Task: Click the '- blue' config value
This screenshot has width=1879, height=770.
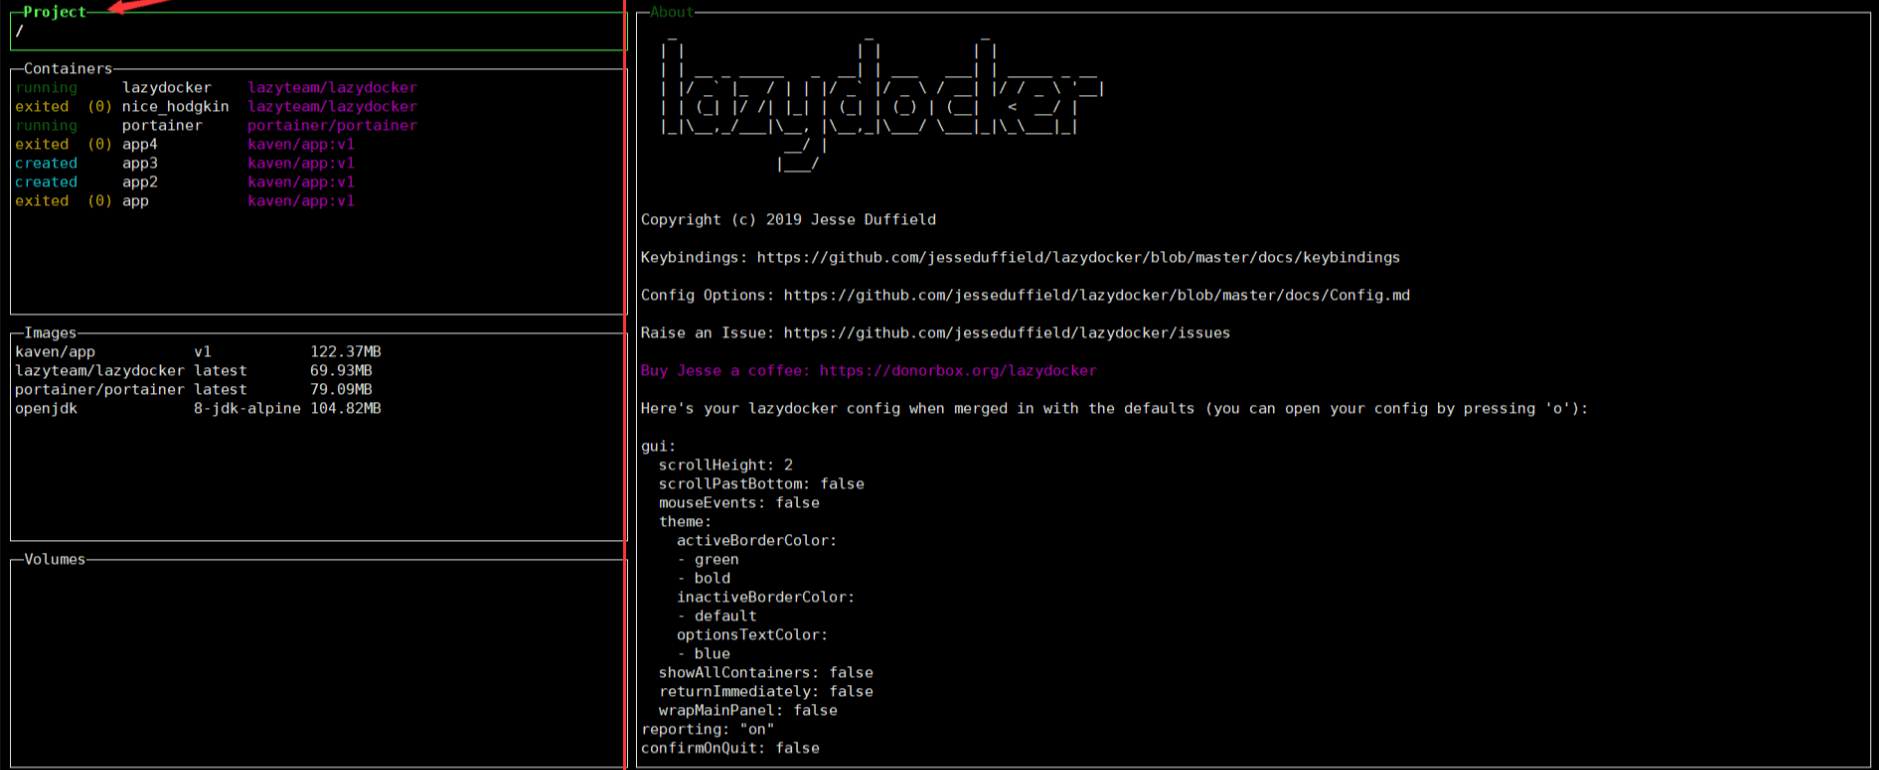Action: [703, 654]
